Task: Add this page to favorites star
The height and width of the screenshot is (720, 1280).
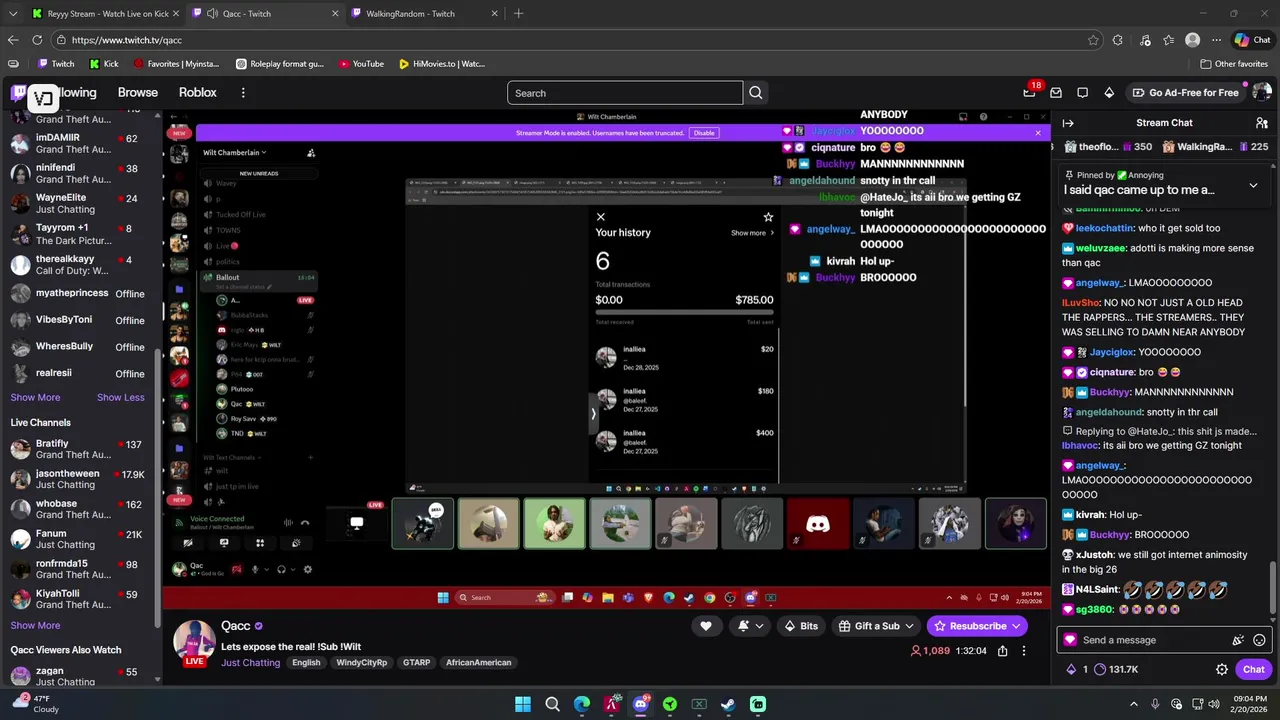Action: [1093, 40]
